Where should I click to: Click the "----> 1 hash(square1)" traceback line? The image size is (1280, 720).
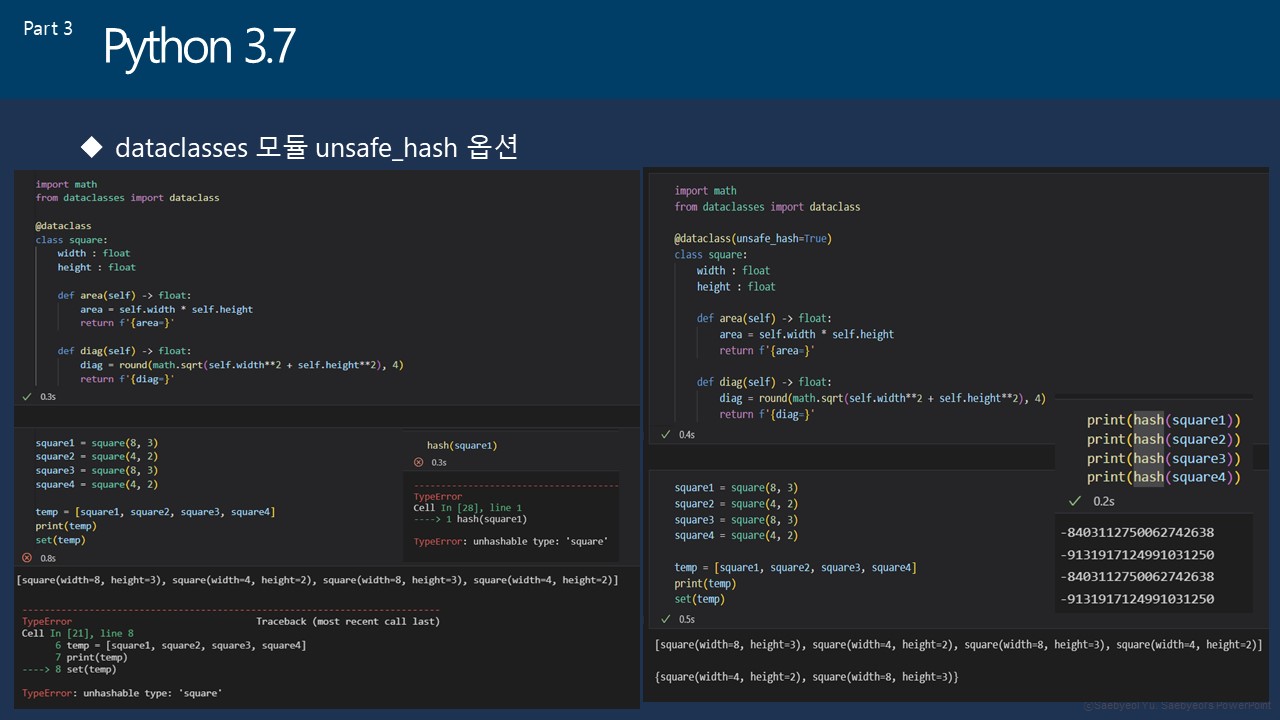pos(470,519)
